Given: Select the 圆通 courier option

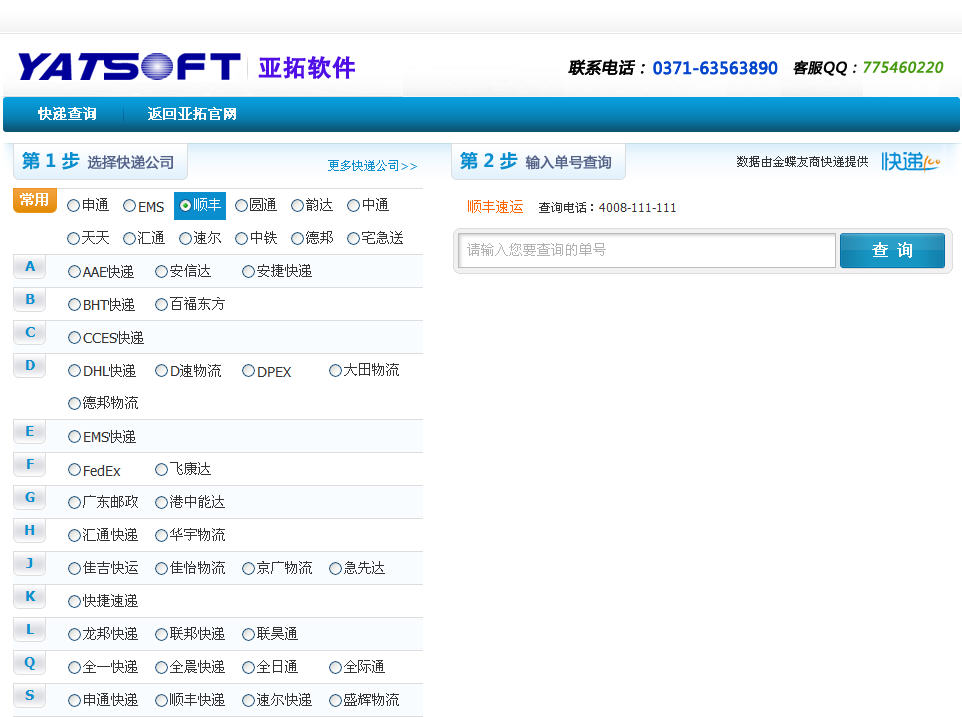Looking at the screenshot, I should 242,206.
